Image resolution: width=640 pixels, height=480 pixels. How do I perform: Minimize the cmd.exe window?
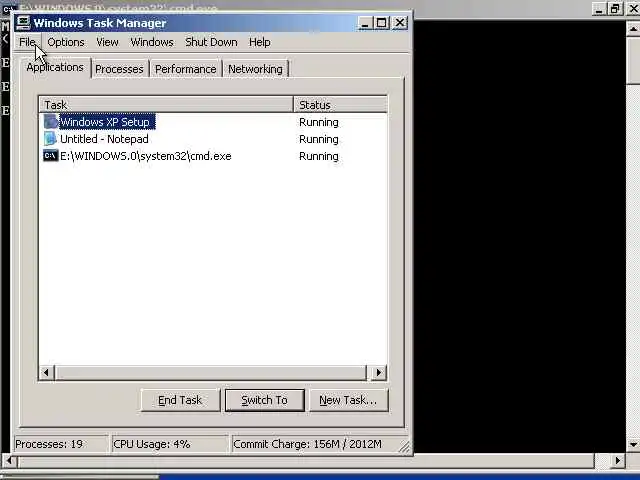point(599,9)
